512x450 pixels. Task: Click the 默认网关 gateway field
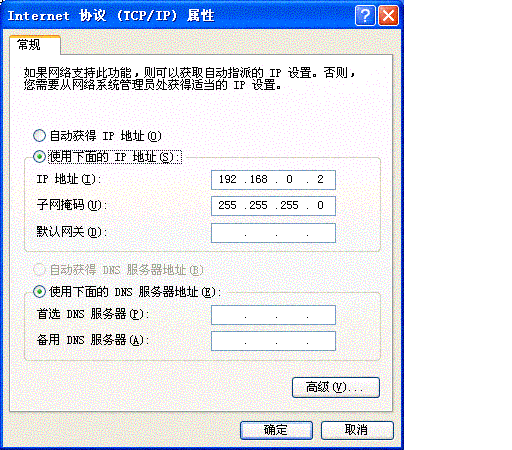tap(273, 233)
